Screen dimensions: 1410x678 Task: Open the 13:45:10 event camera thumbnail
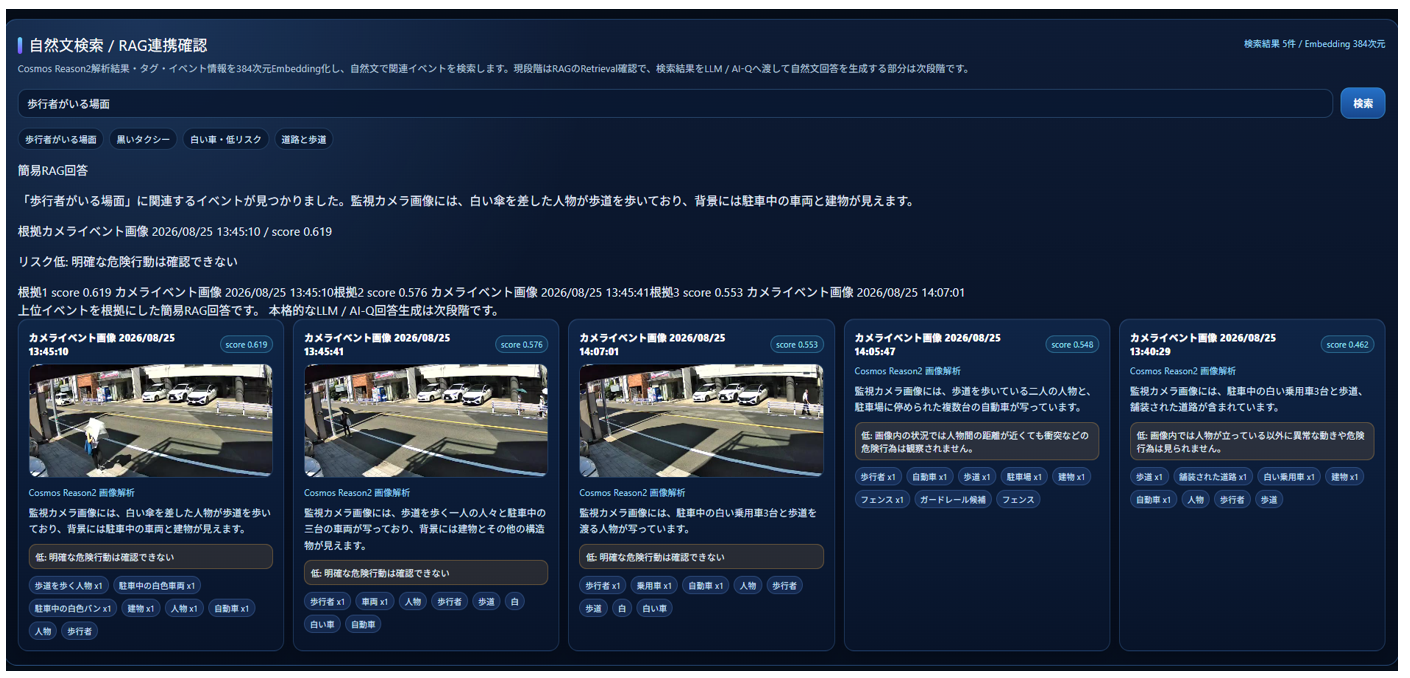(x=150, y=420)
